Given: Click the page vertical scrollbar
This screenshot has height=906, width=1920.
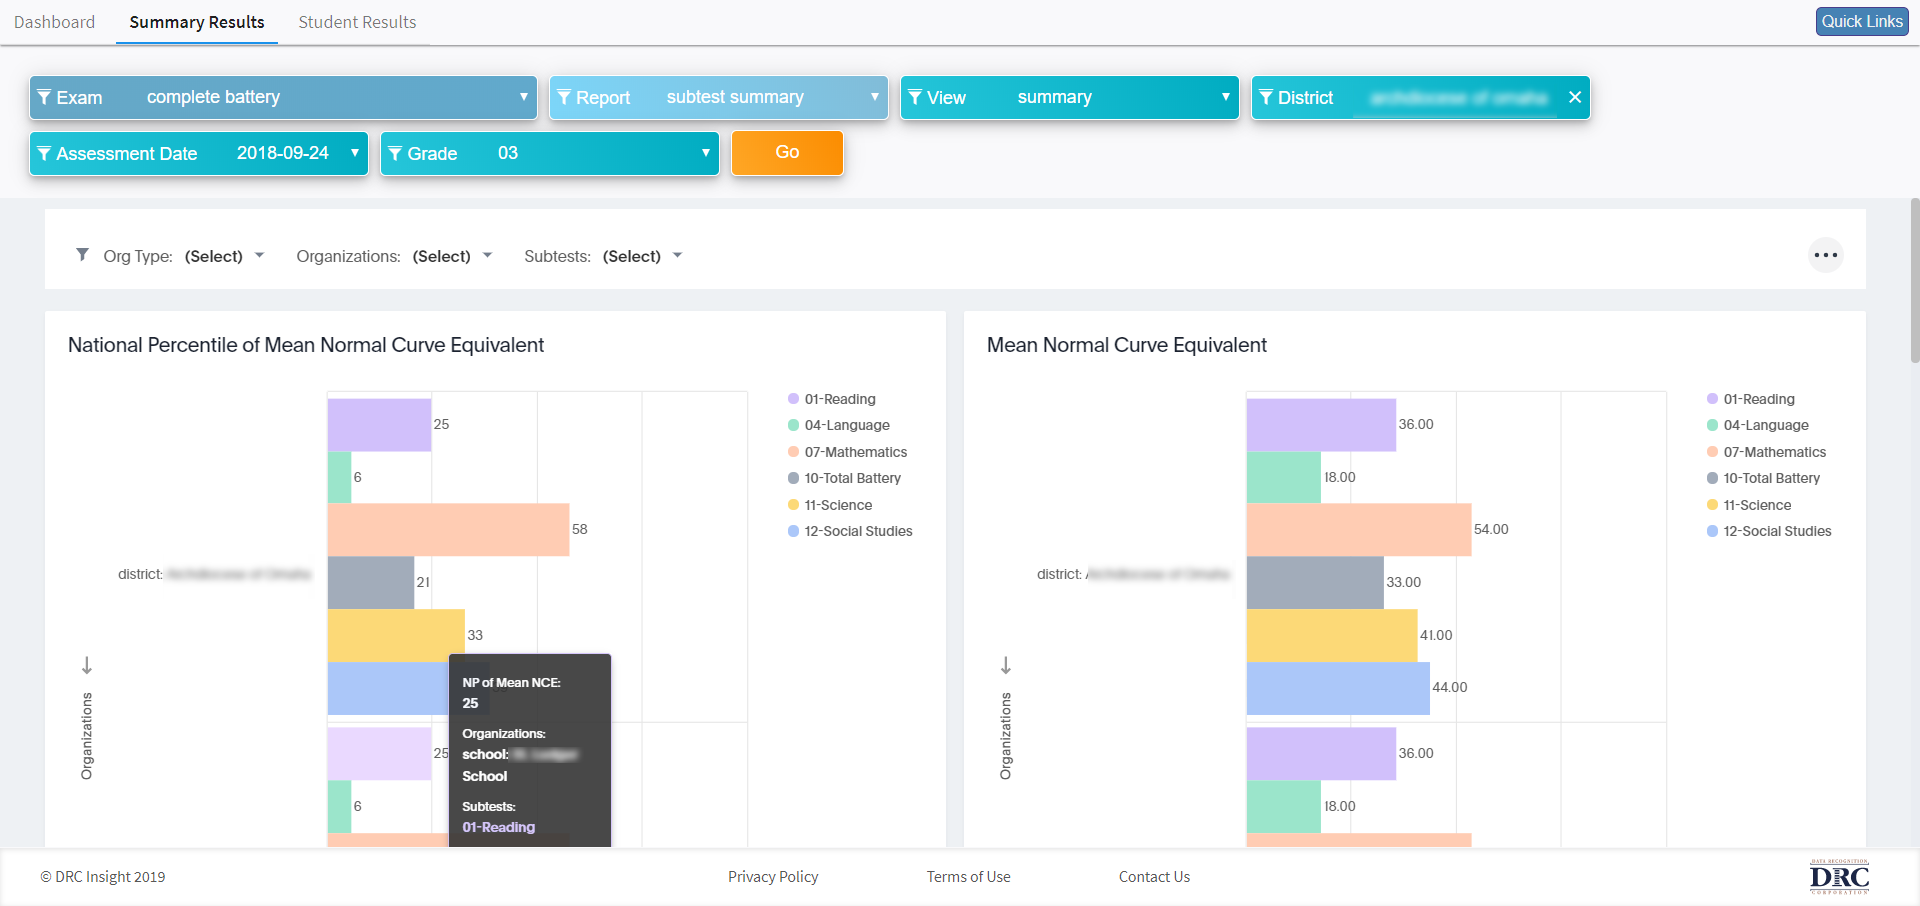Looking at the screenshot, I should click(x=1914, y=280).
